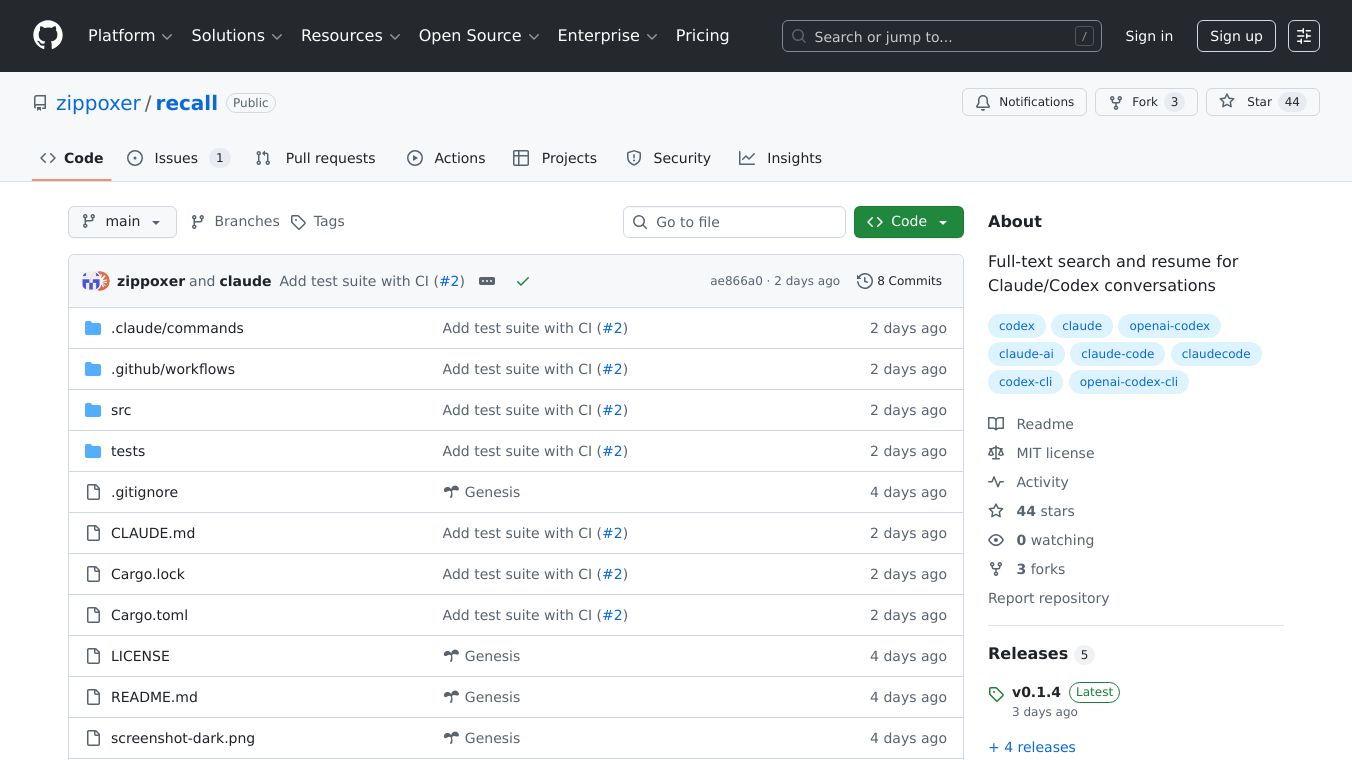
Task: Open the src folder
Action: click(x=121, y=410)
